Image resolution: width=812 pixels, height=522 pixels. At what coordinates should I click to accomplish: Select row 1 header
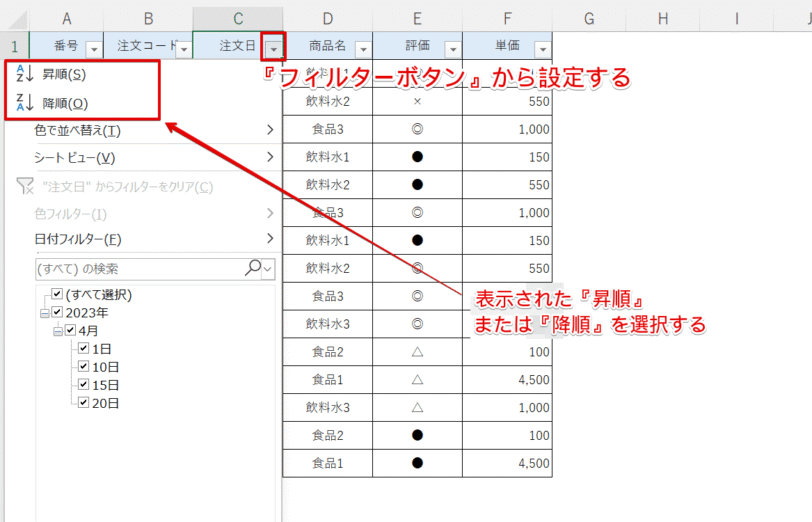pyautogui.click(x=14, y=46)
